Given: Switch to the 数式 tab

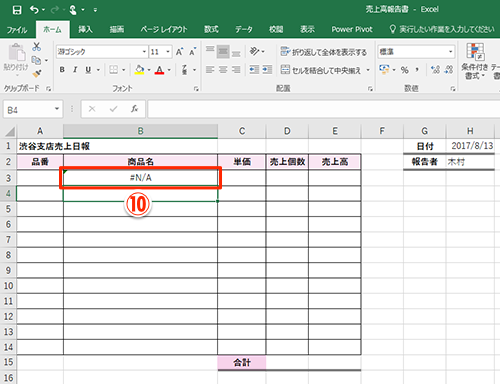Looking at the screenshot, I should tap(211, 29).
